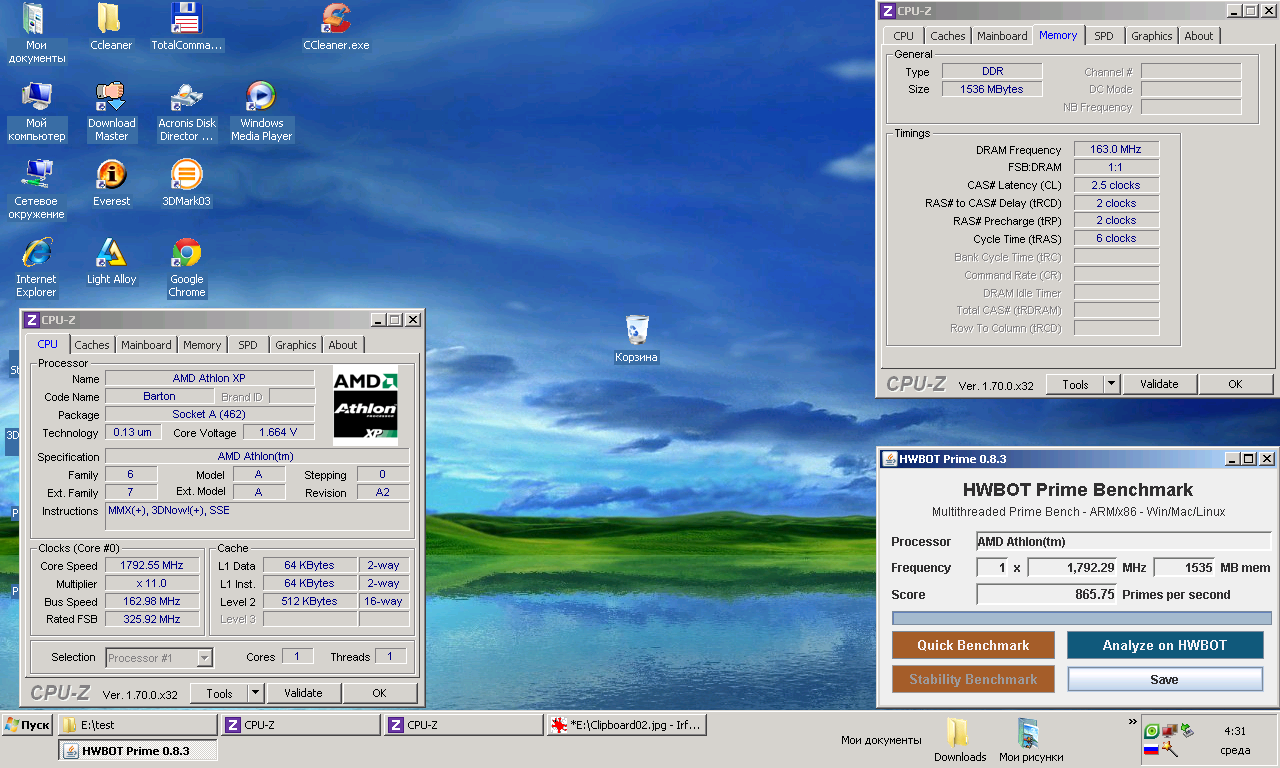Image resolution: width=1280 pixels, height=768 pixels.
Task: Switch to SPD tab in Memory window
Action: coord(1104,36)
